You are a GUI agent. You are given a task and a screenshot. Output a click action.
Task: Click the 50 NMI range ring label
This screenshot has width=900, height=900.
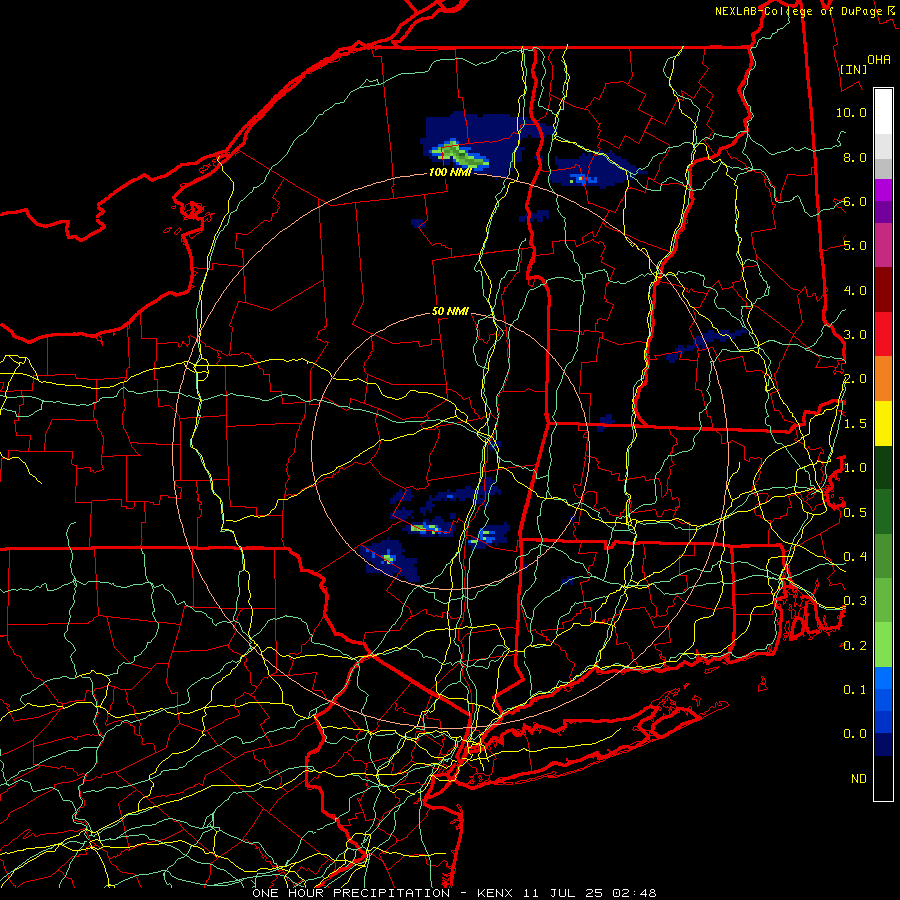450,311
